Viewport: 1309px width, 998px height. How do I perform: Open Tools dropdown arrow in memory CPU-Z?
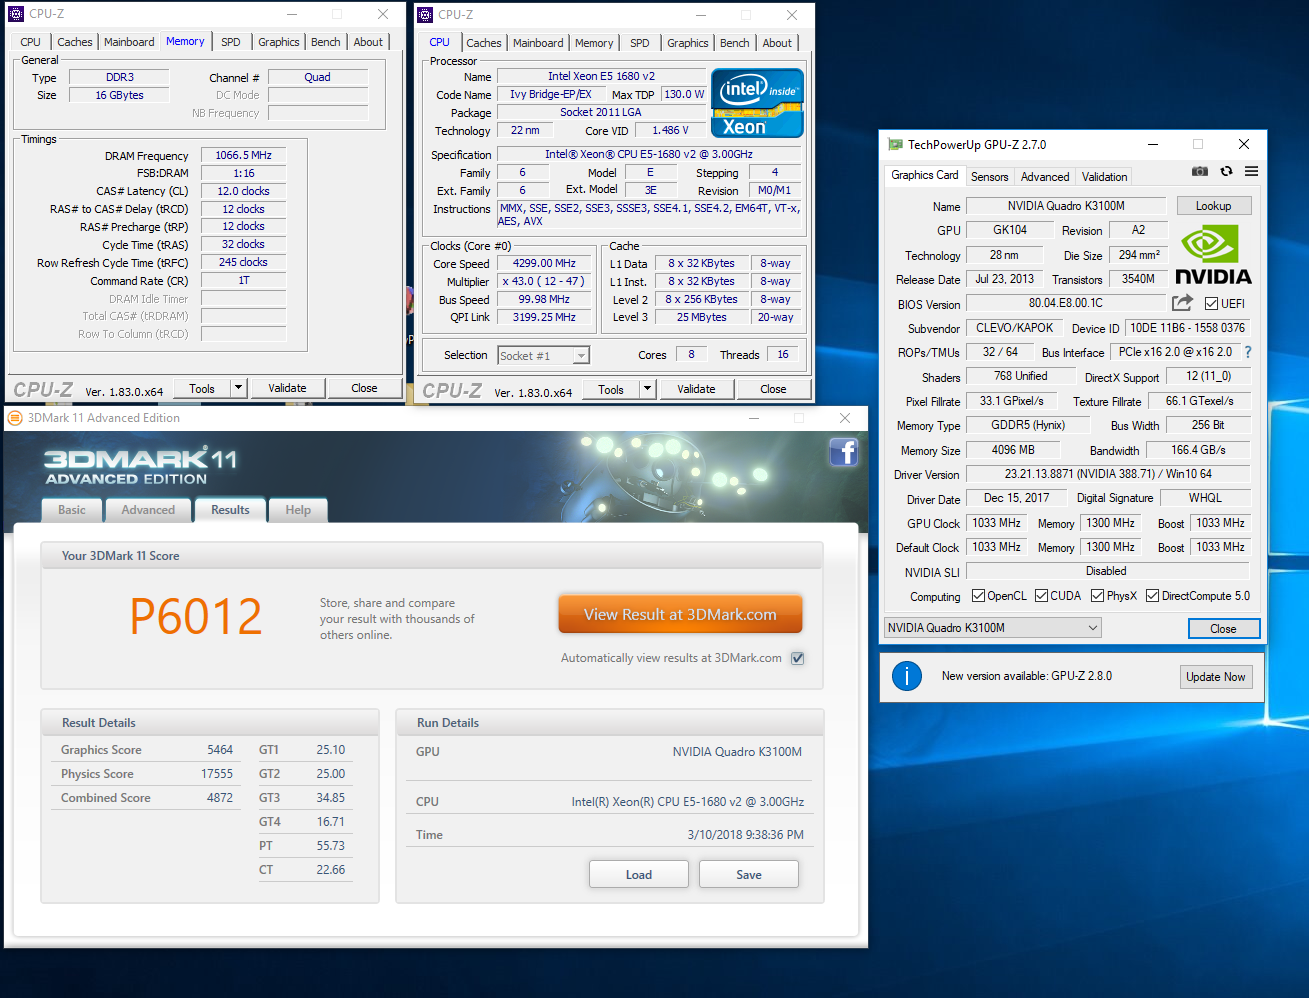(x=238, y=388)
